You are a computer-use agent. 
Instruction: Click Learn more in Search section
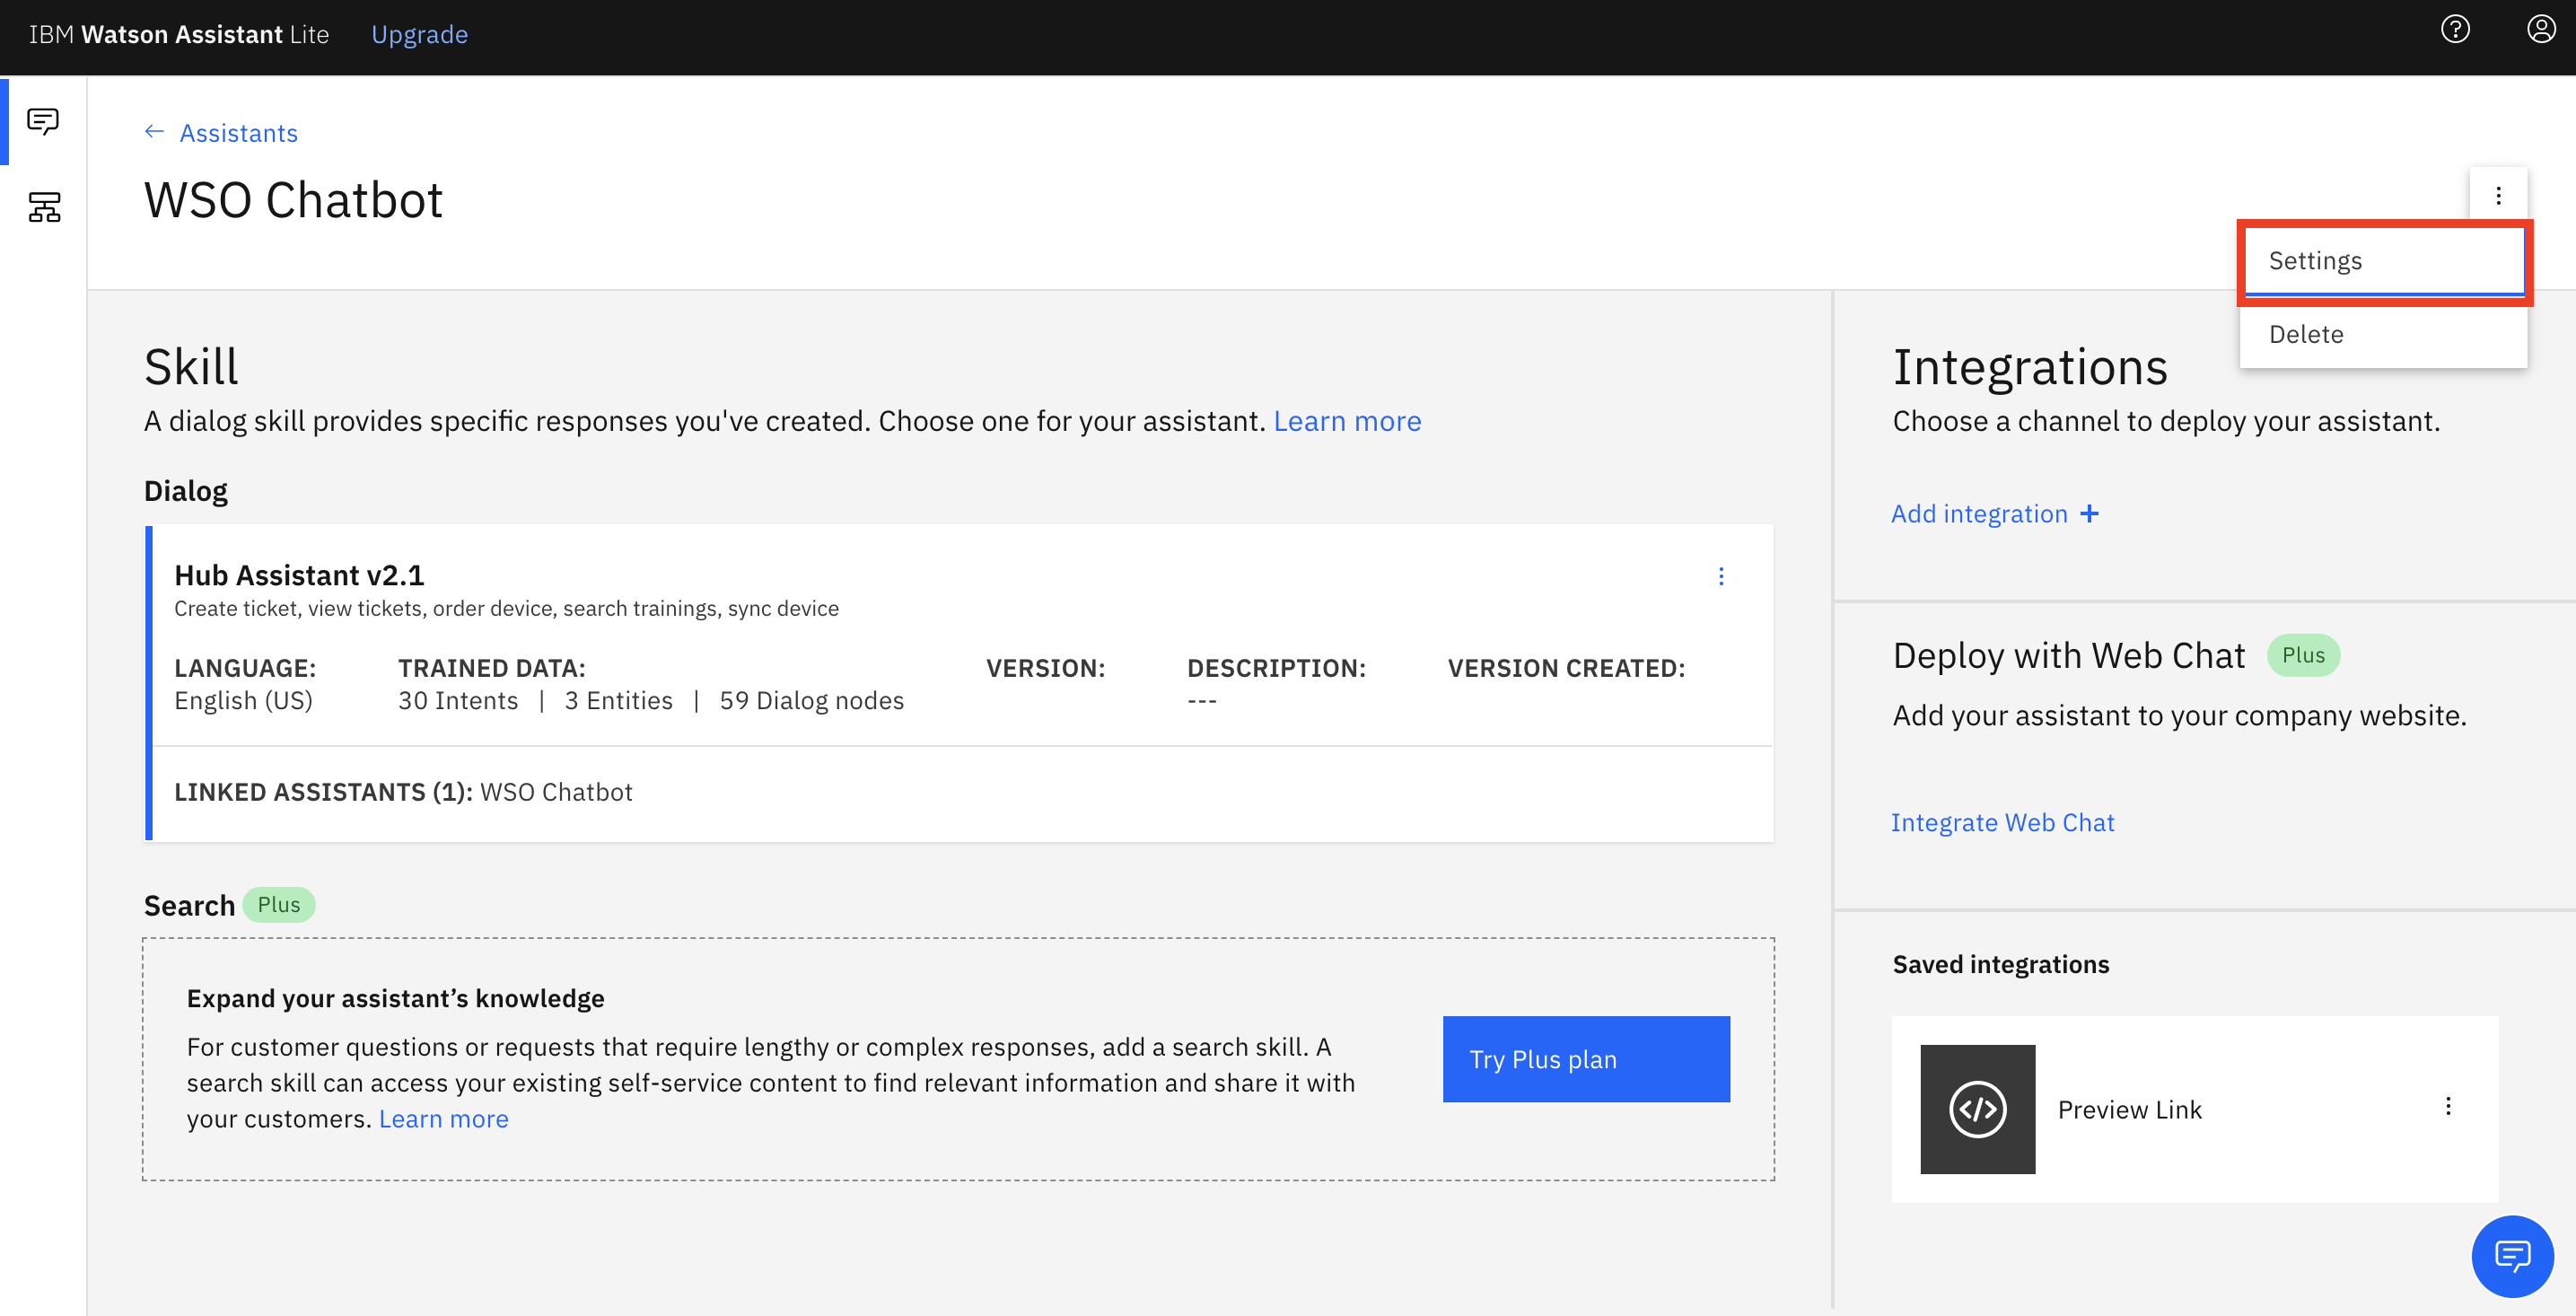coord(443,1119)
